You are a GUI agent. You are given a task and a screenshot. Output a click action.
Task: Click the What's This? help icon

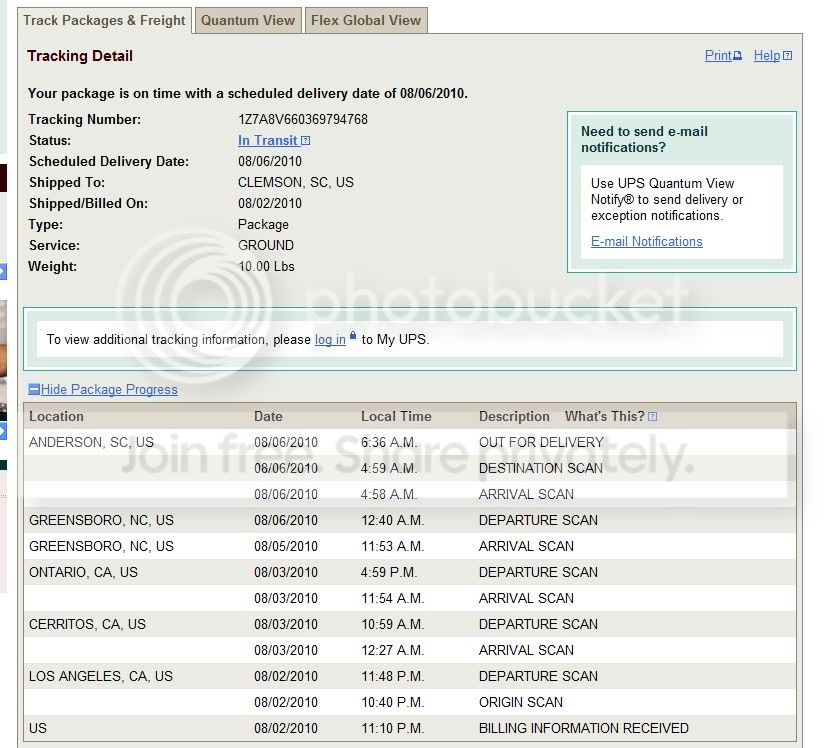[x=652, y=416]
